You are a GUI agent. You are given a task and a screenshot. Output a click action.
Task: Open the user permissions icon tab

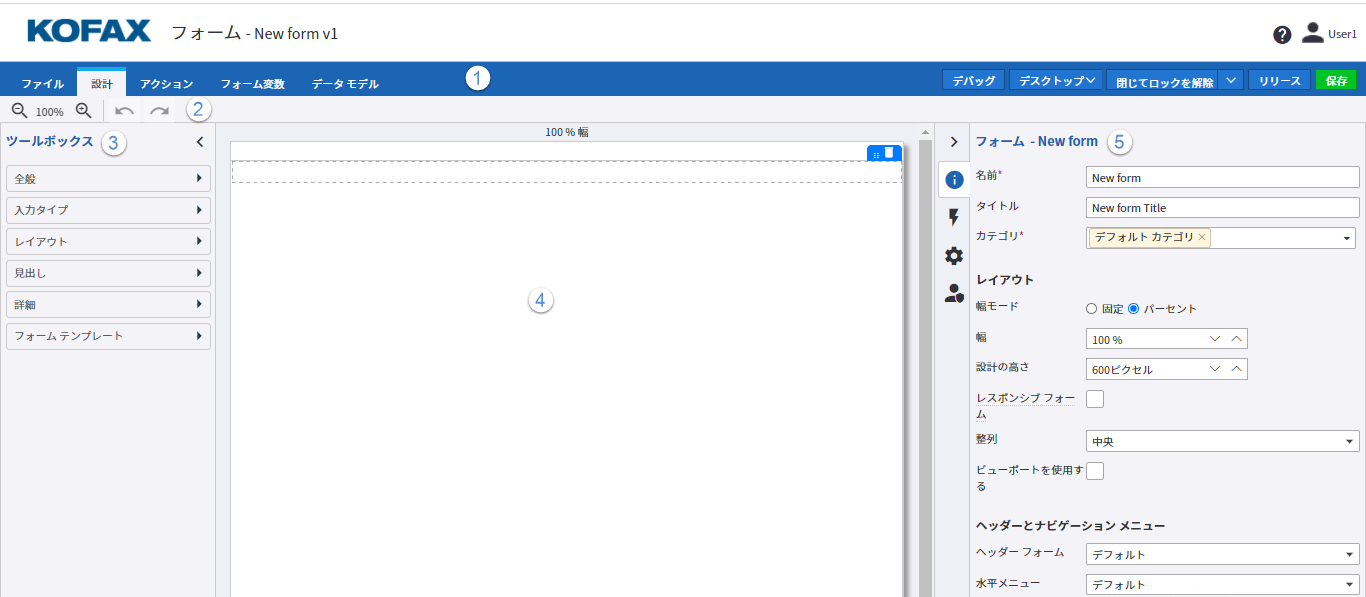point(954,293)
